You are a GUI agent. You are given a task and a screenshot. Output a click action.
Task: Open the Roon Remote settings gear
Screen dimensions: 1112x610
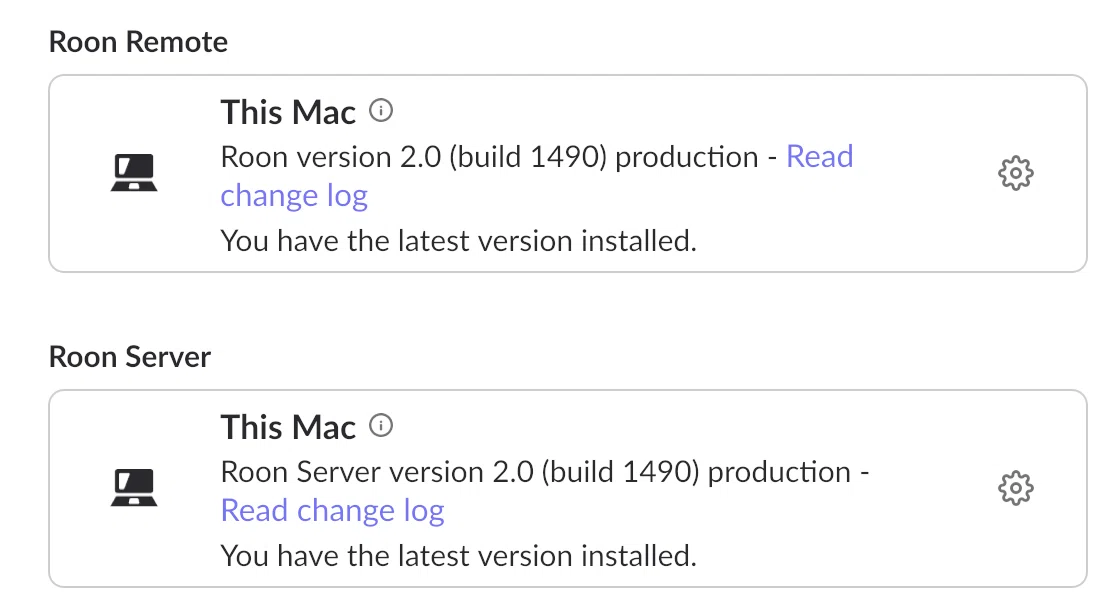click(1016, 173)
